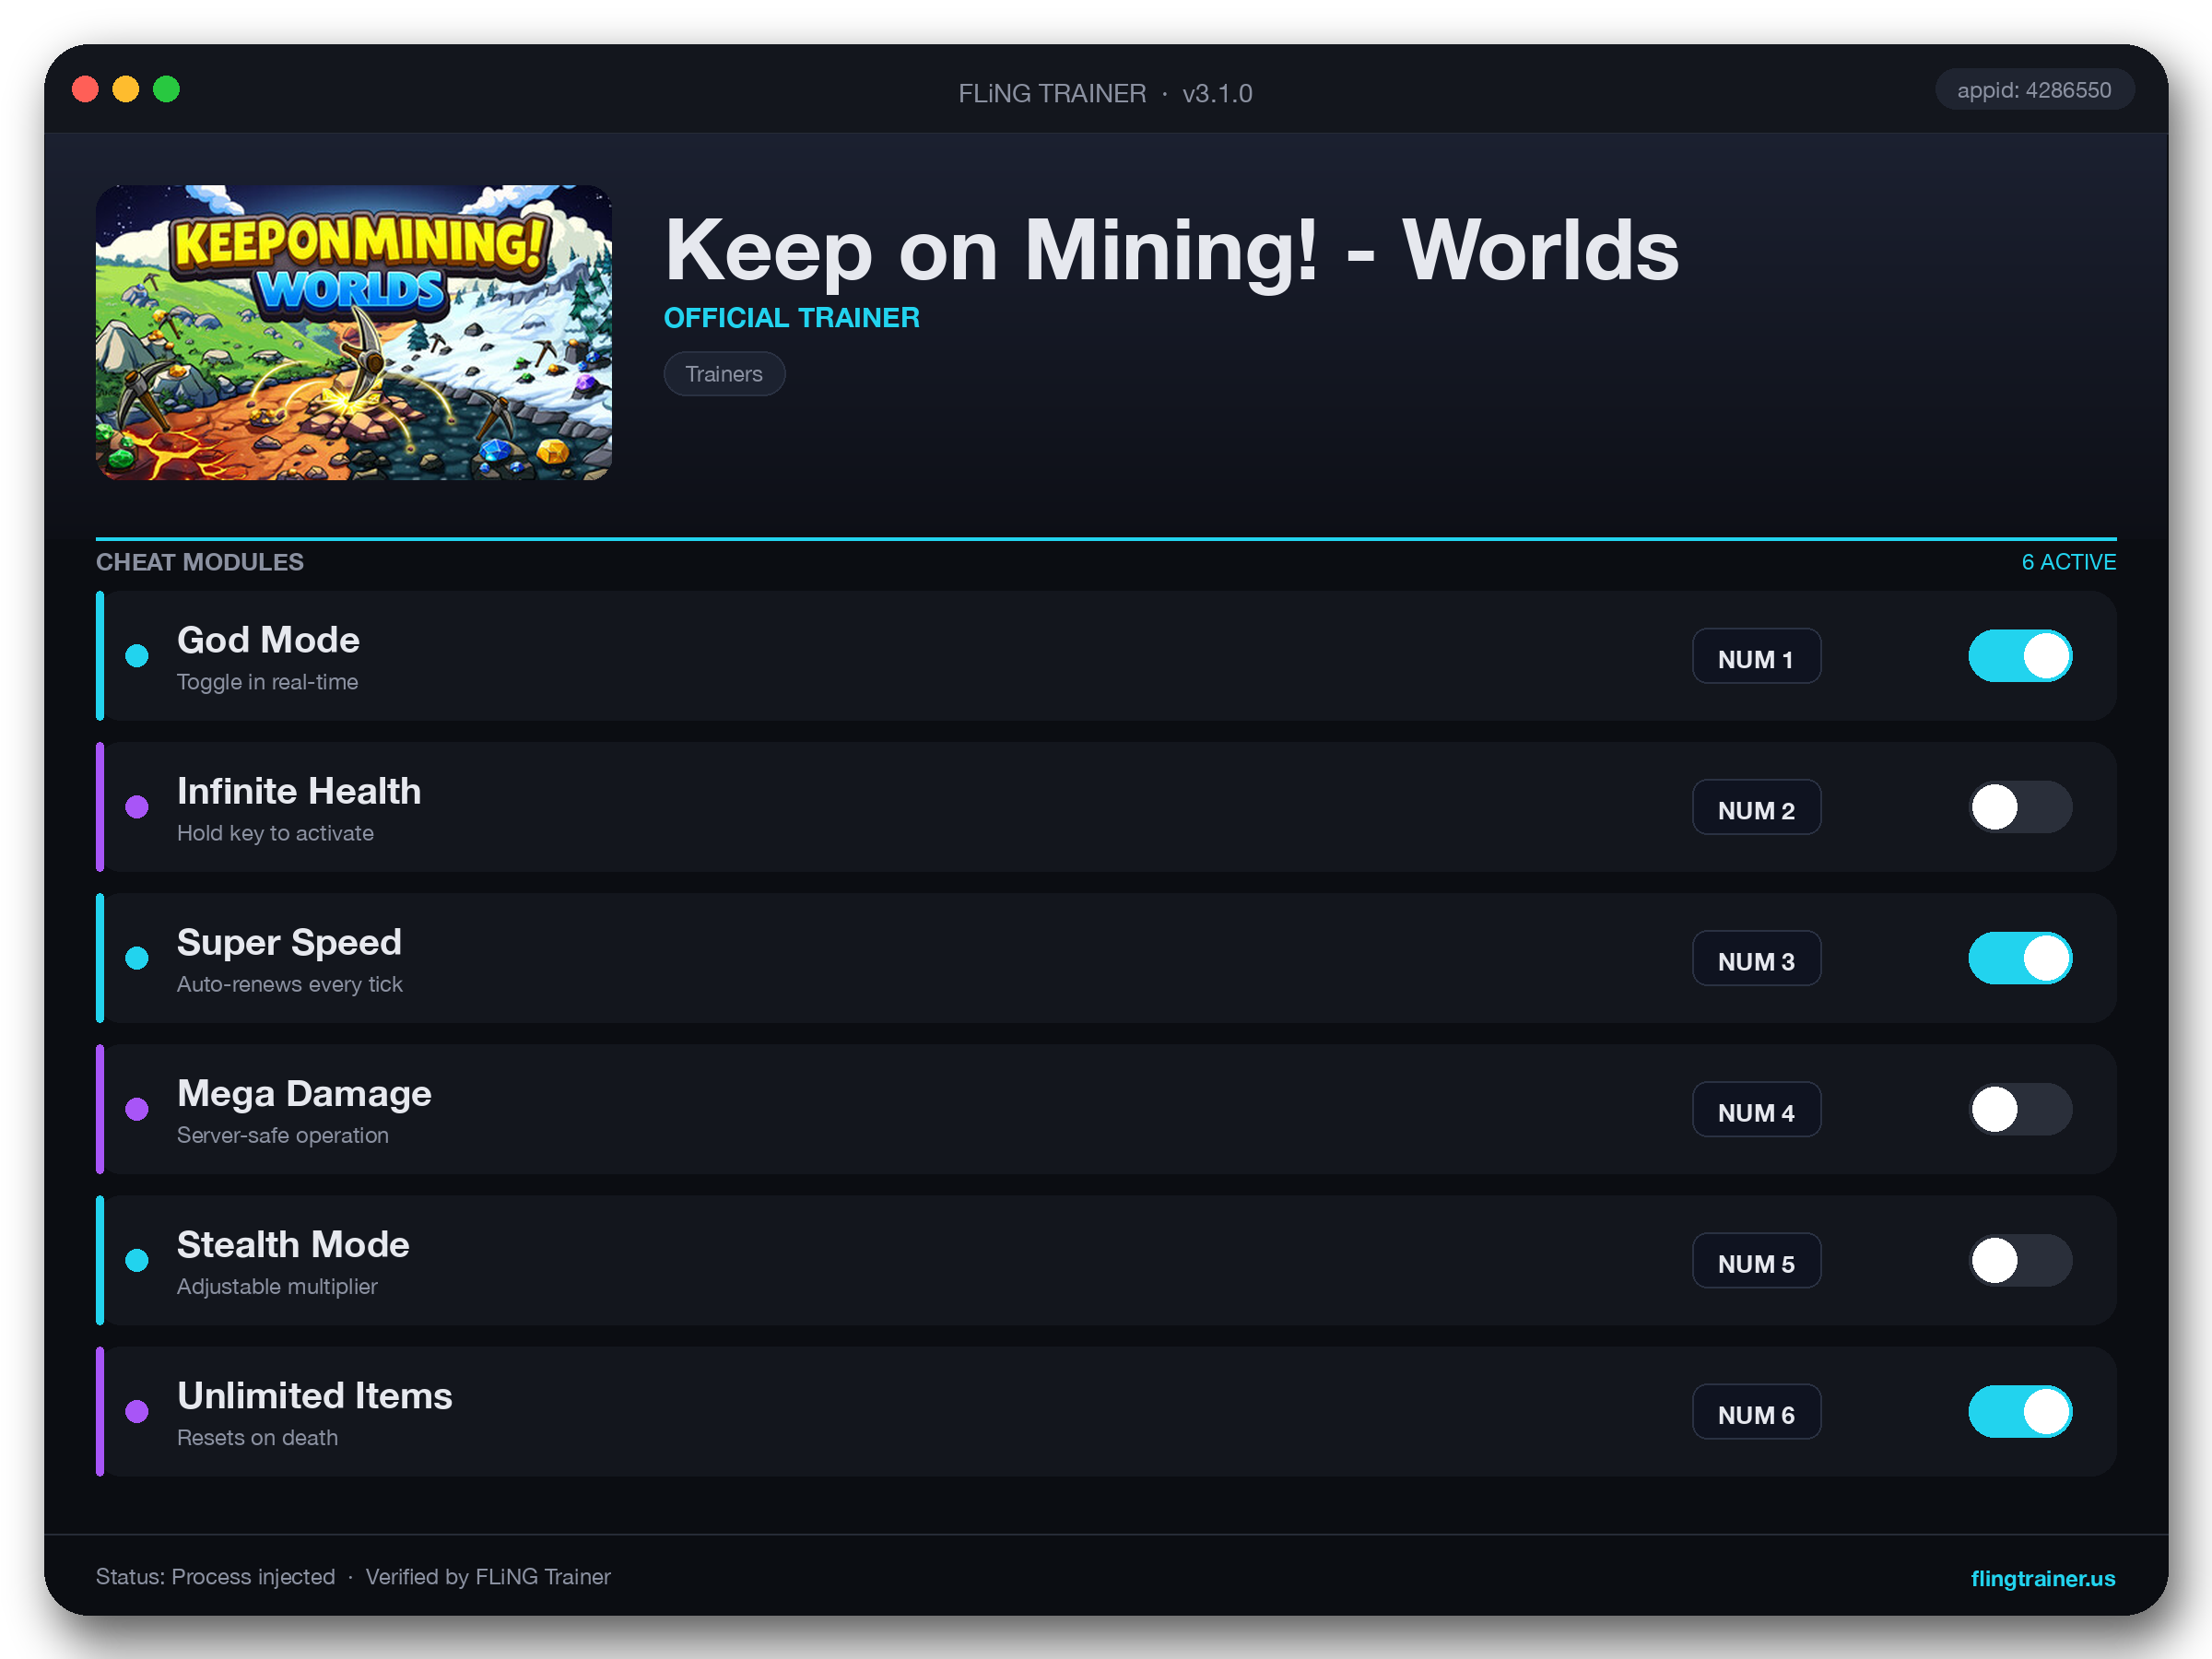Click the 'Toggle in real-time' description
The width and height of the screenshot is (2212, 1659).
(267, 682)
